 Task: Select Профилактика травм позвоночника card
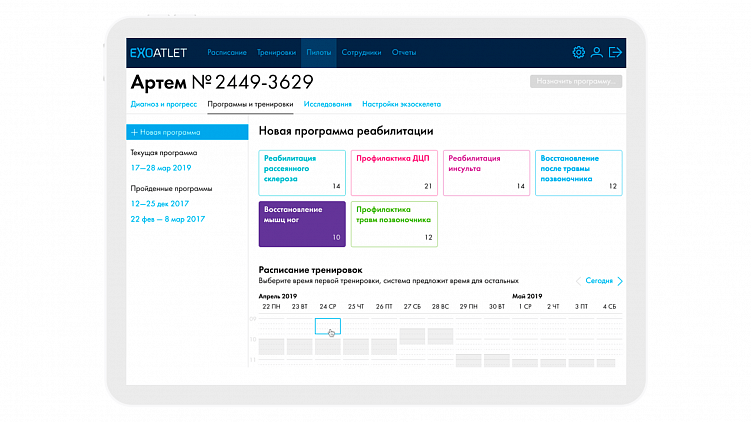pyautogui.click(x=394, y=224)
